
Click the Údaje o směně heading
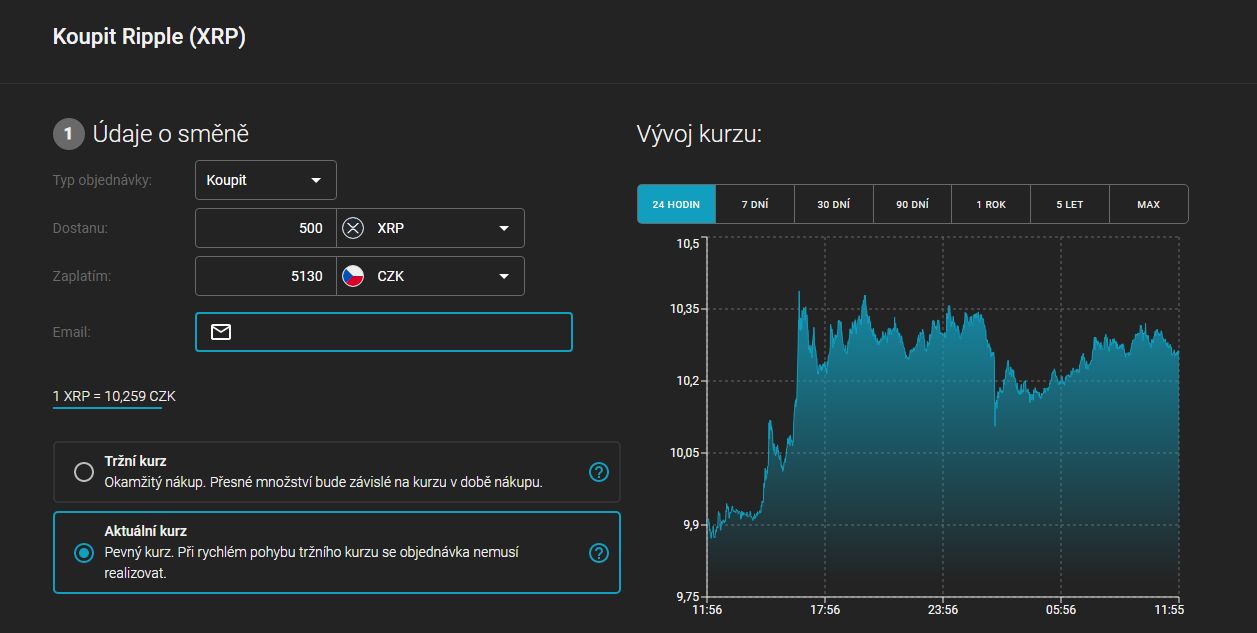(x=171, y=133)
